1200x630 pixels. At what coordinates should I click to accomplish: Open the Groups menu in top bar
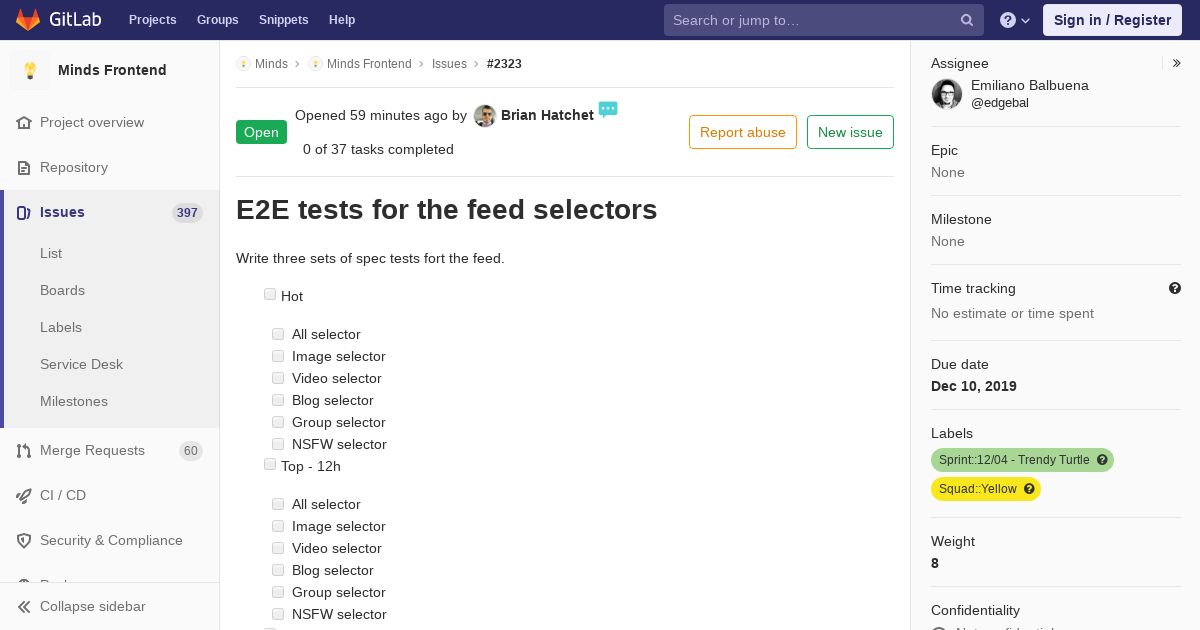click(x=217, y=20)
